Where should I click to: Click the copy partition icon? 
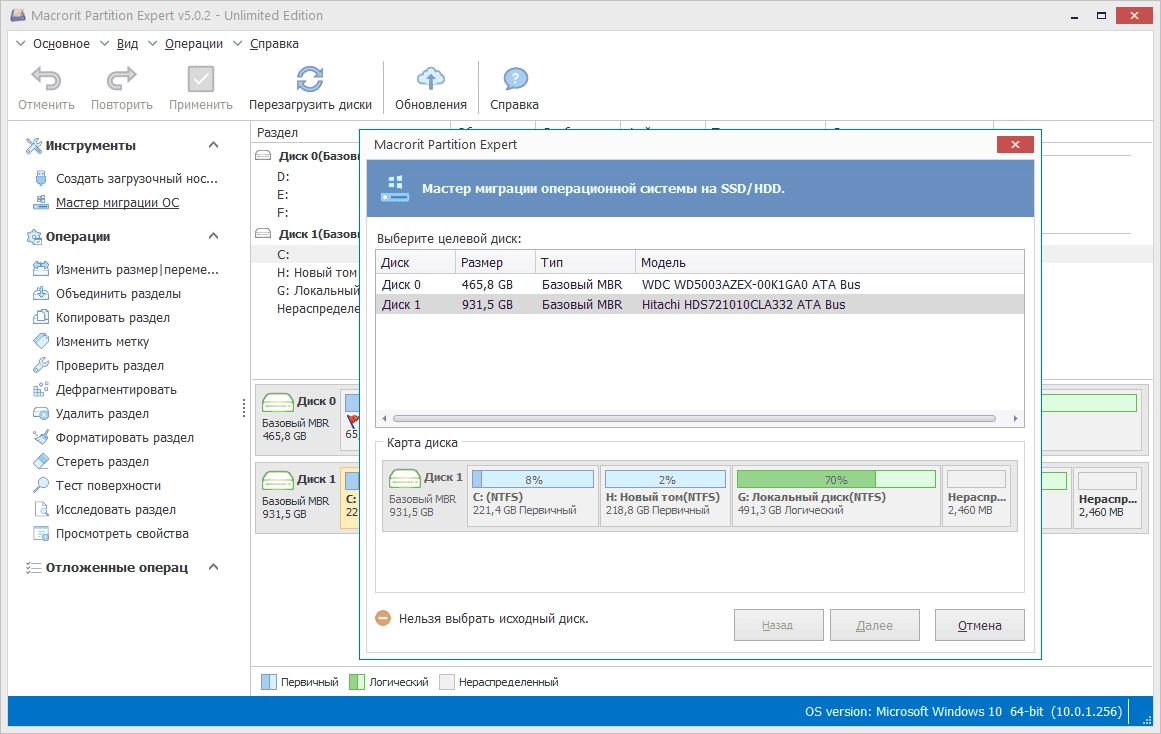[x=41, y=317]
